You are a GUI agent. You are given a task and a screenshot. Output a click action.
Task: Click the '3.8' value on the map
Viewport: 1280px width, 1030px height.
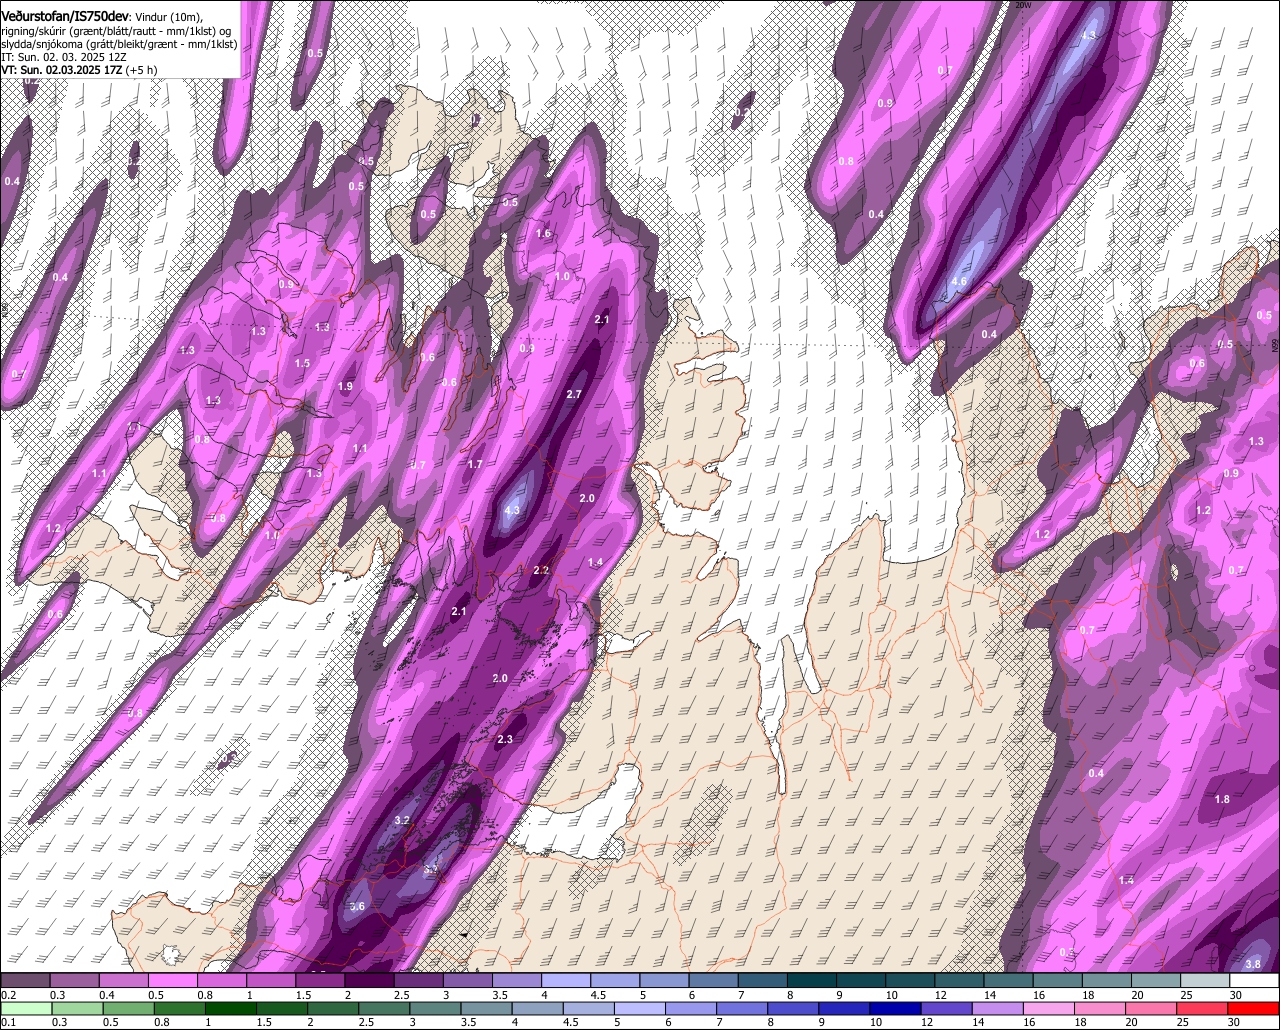pos(1253,964)
